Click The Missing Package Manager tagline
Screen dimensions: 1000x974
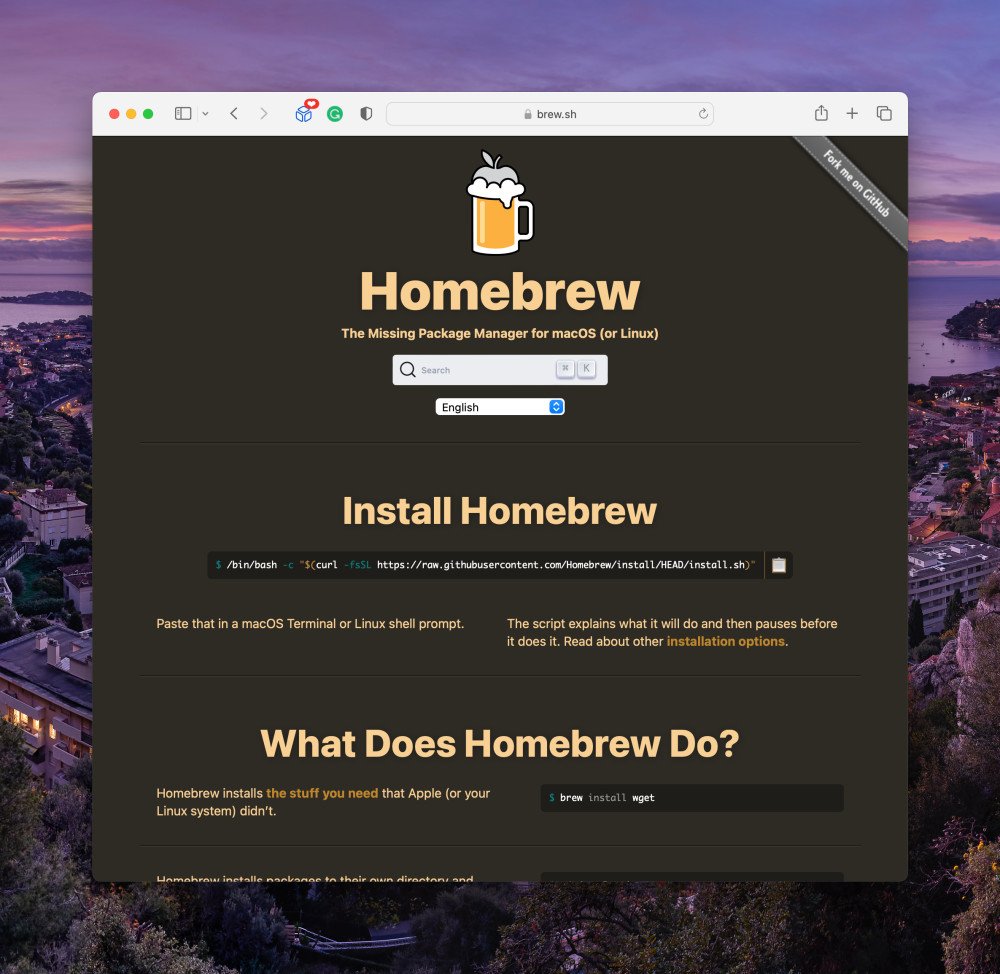point(500,334)
